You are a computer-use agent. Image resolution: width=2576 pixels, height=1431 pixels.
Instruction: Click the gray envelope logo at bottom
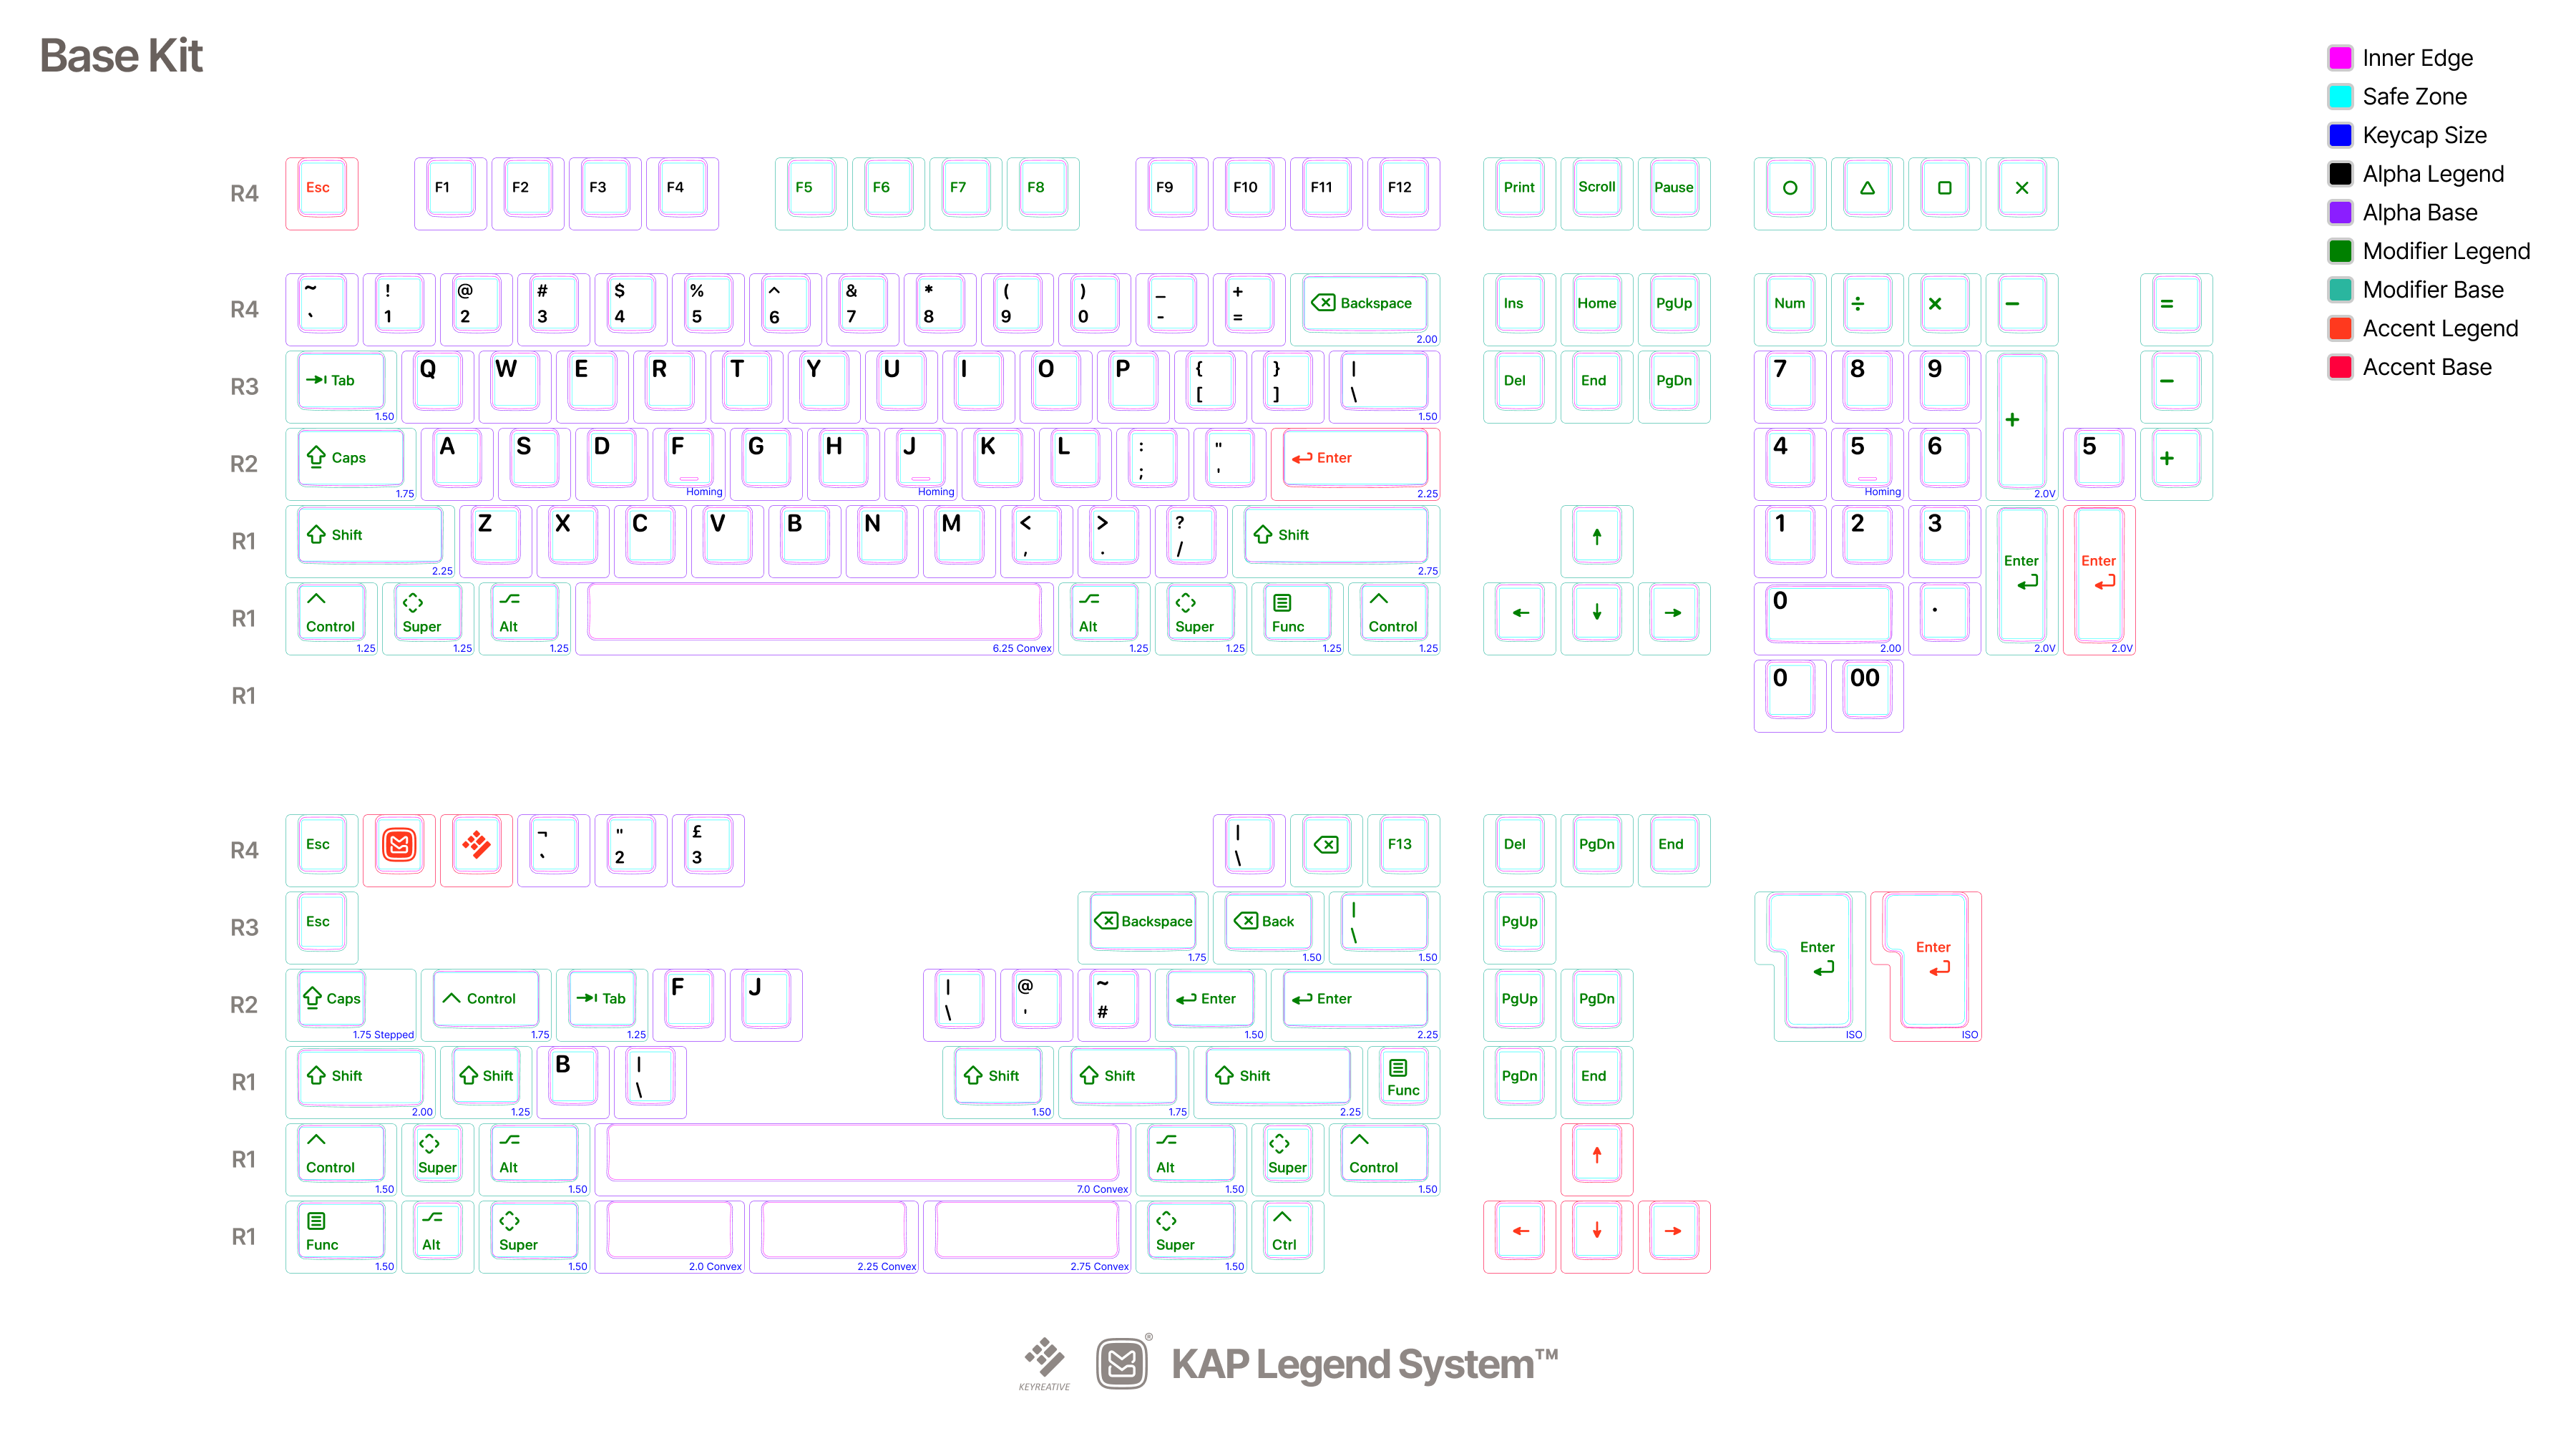pyautogui.click(x=1122, y=1363)
